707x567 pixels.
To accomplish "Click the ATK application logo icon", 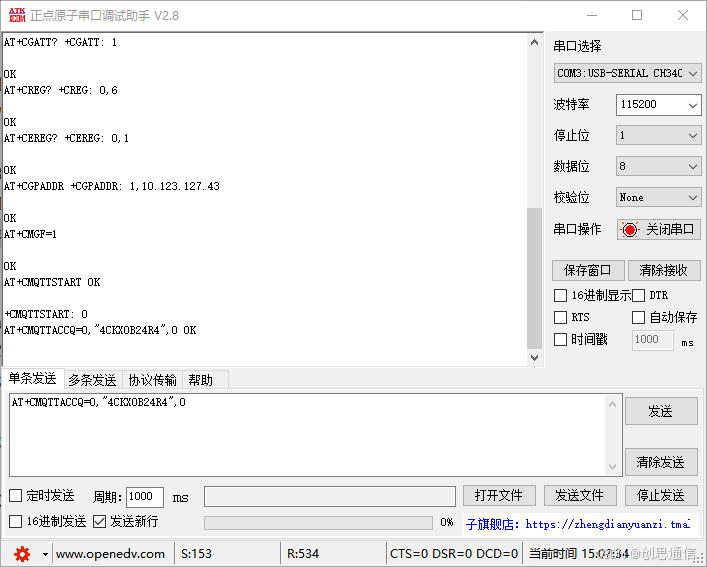I will 17,15.
